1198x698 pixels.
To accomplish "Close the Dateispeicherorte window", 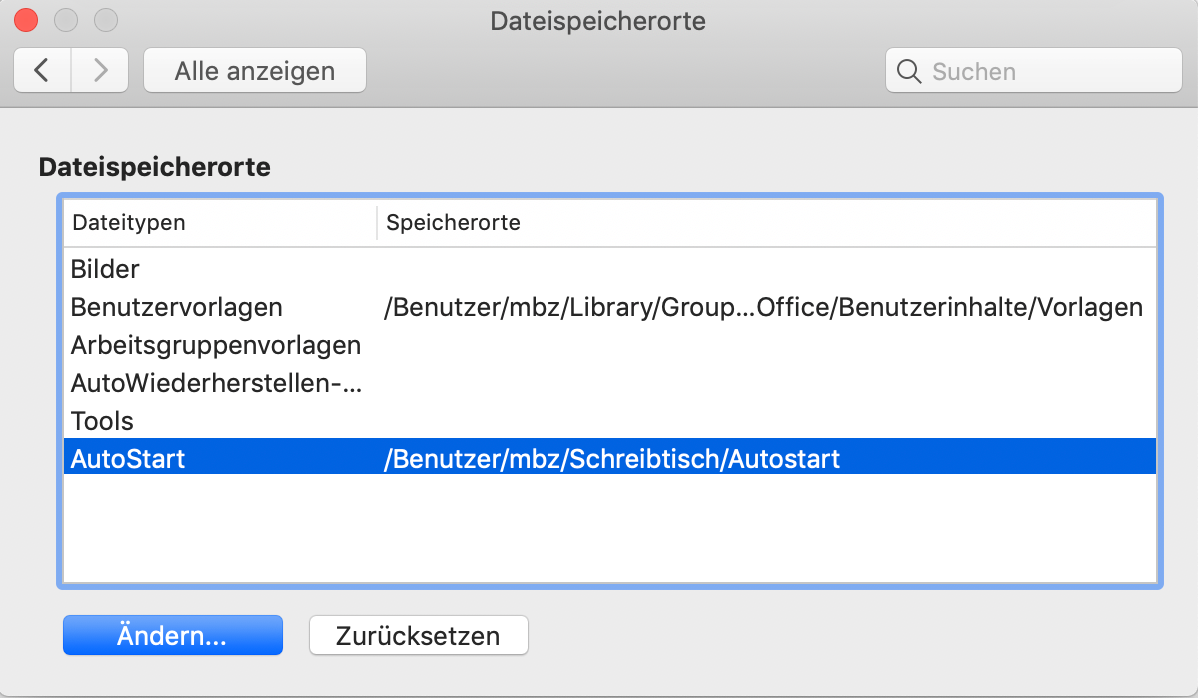I will point(26,21).
